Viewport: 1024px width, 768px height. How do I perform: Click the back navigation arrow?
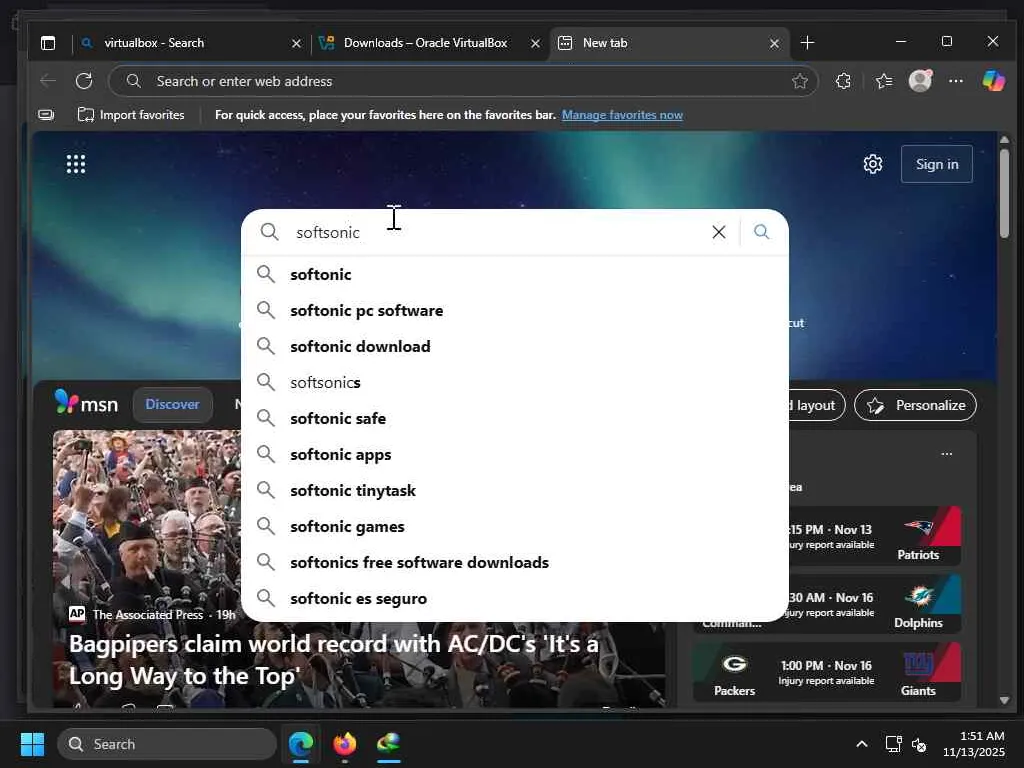(x=48, y=81)
